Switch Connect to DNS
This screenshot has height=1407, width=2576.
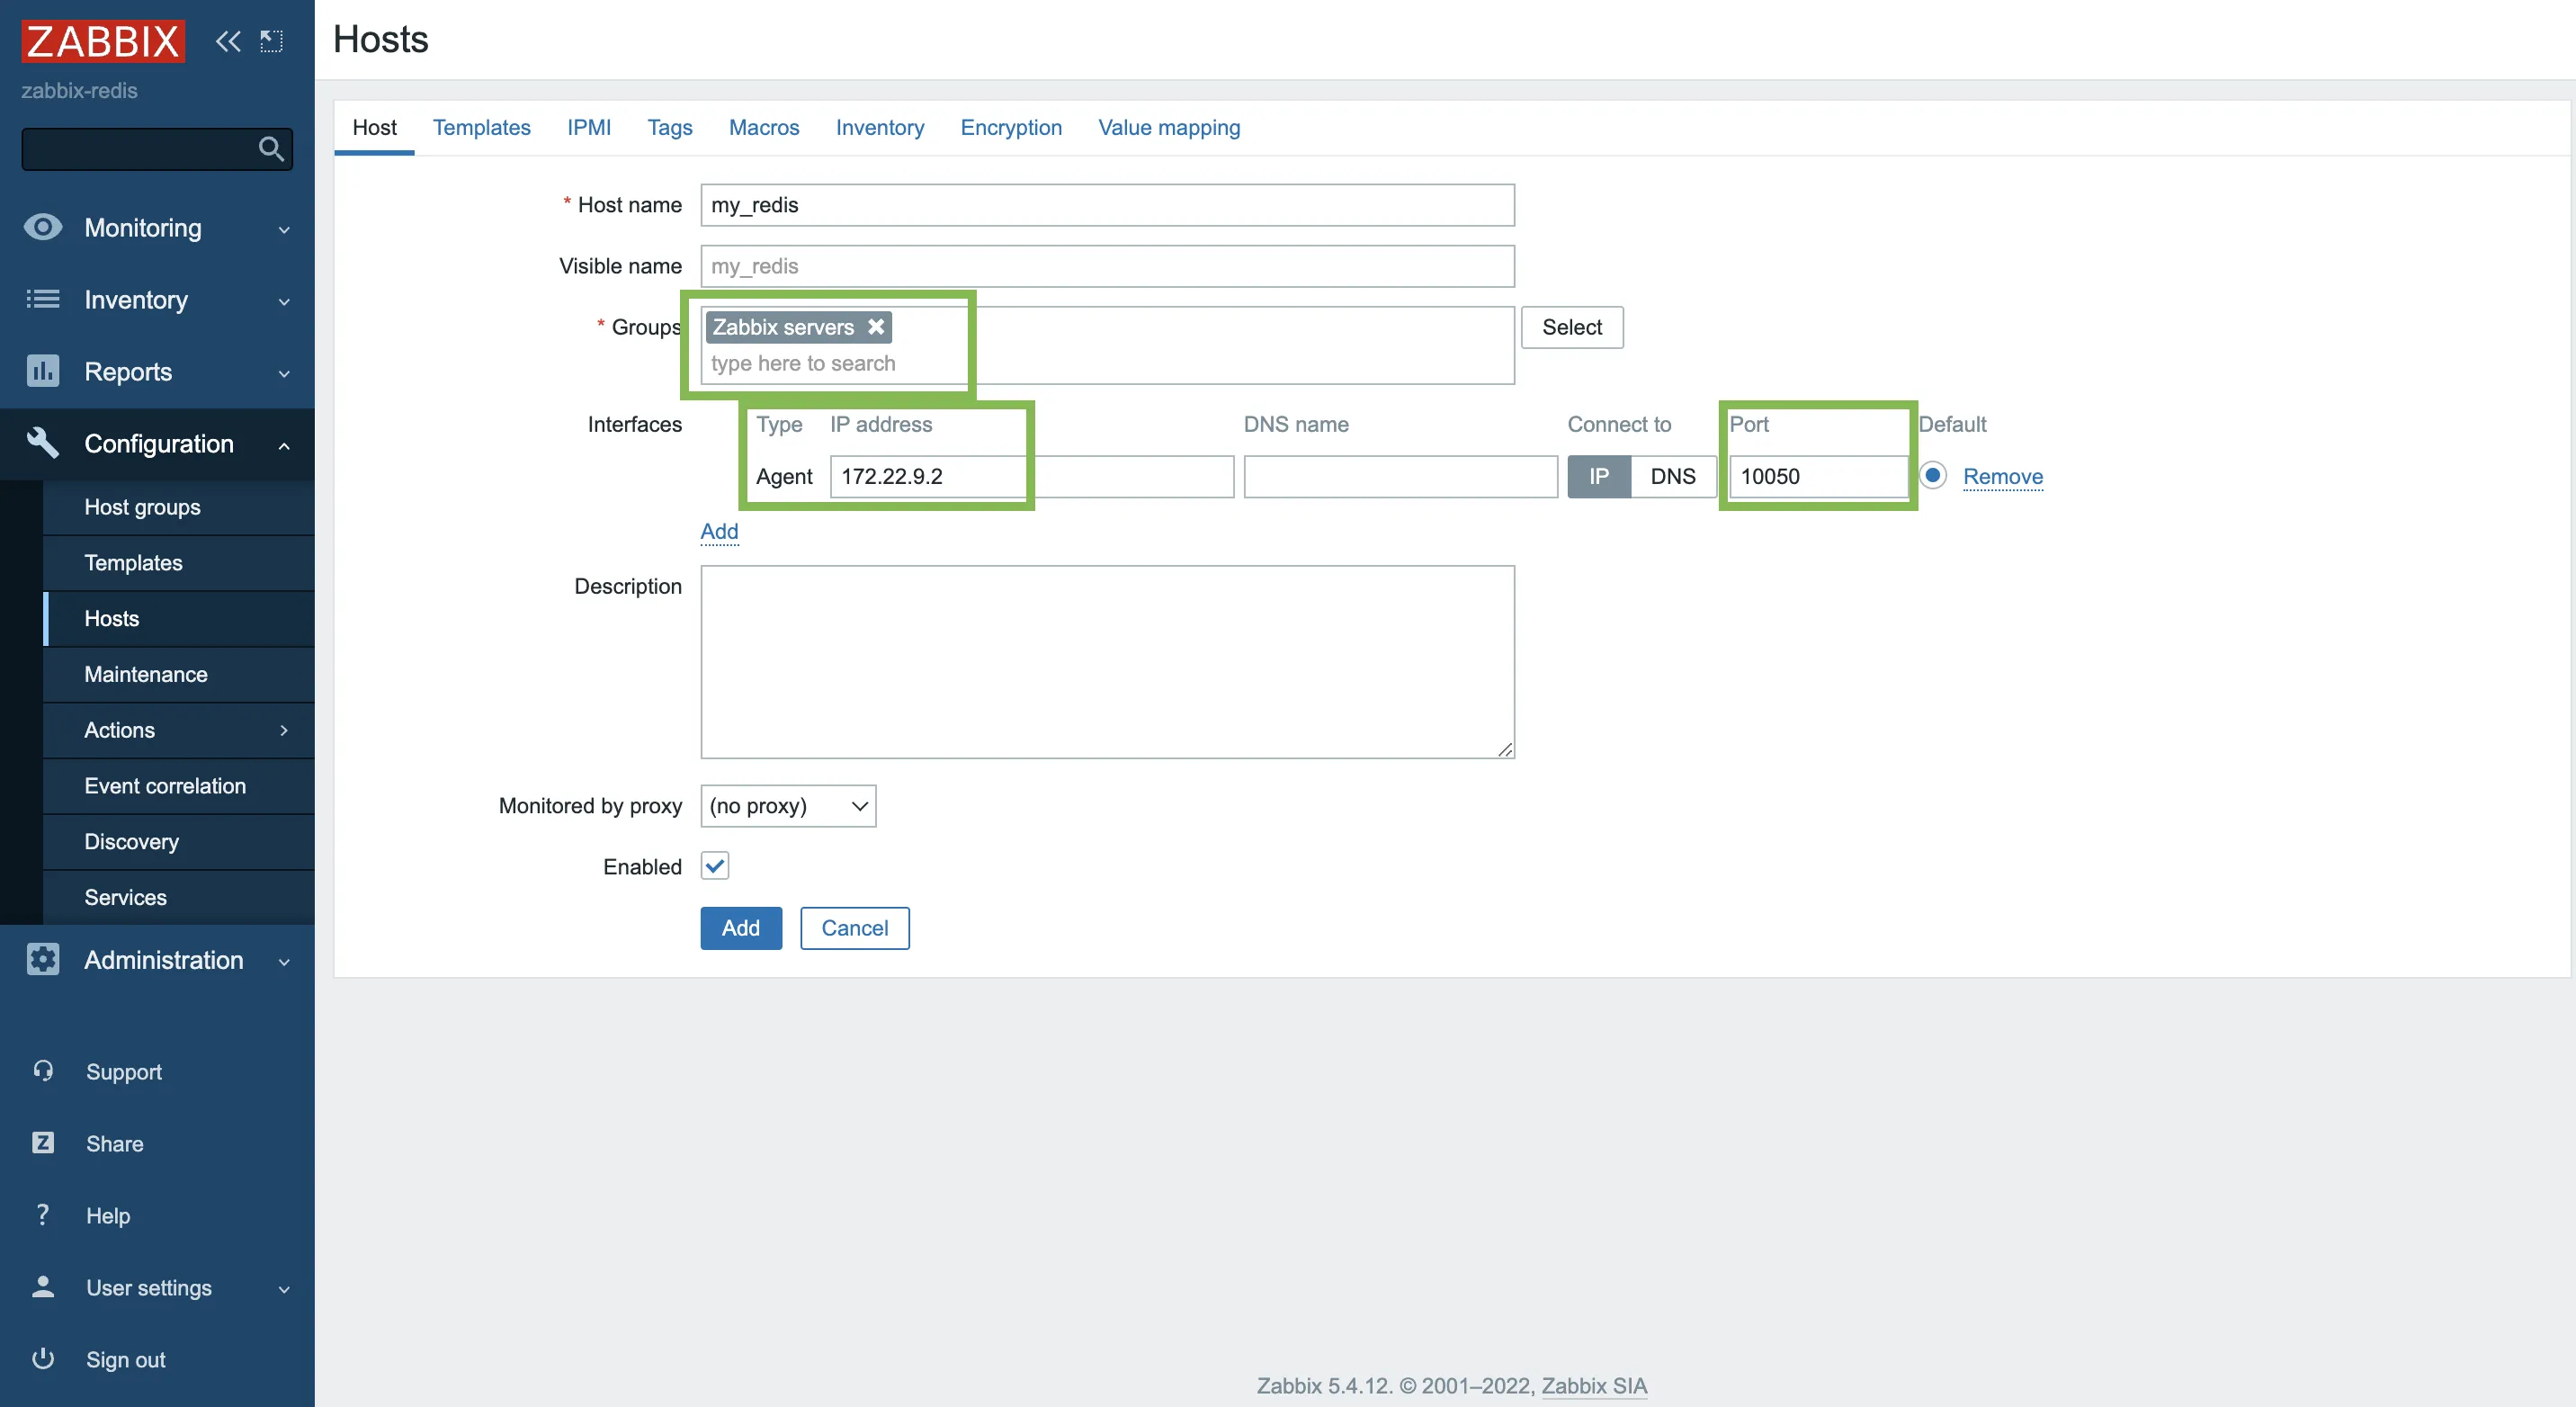coord(1672,476)
